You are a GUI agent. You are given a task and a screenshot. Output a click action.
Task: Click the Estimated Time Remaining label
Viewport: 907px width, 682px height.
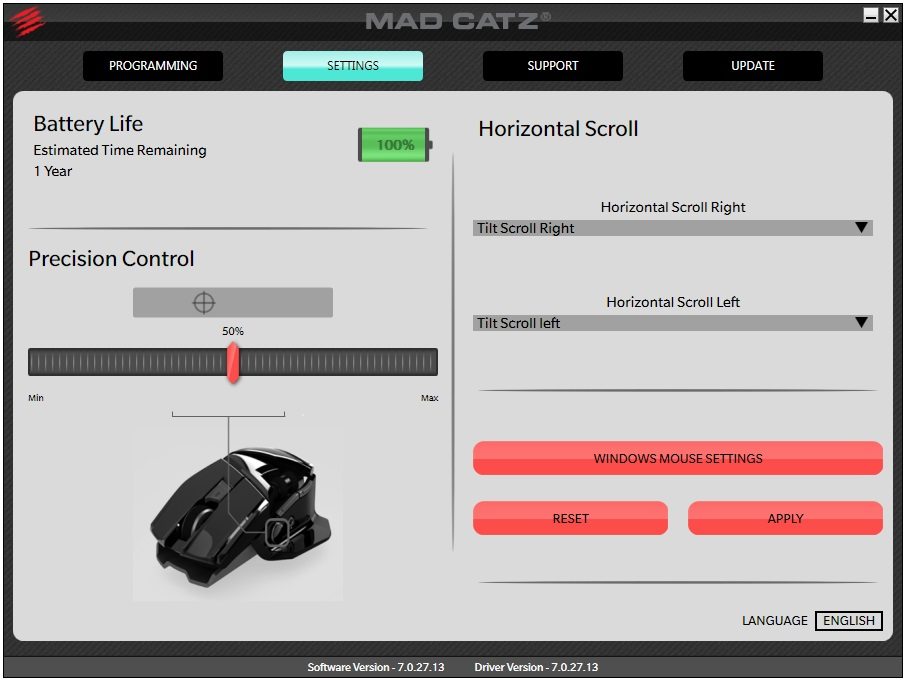point(120,150)
